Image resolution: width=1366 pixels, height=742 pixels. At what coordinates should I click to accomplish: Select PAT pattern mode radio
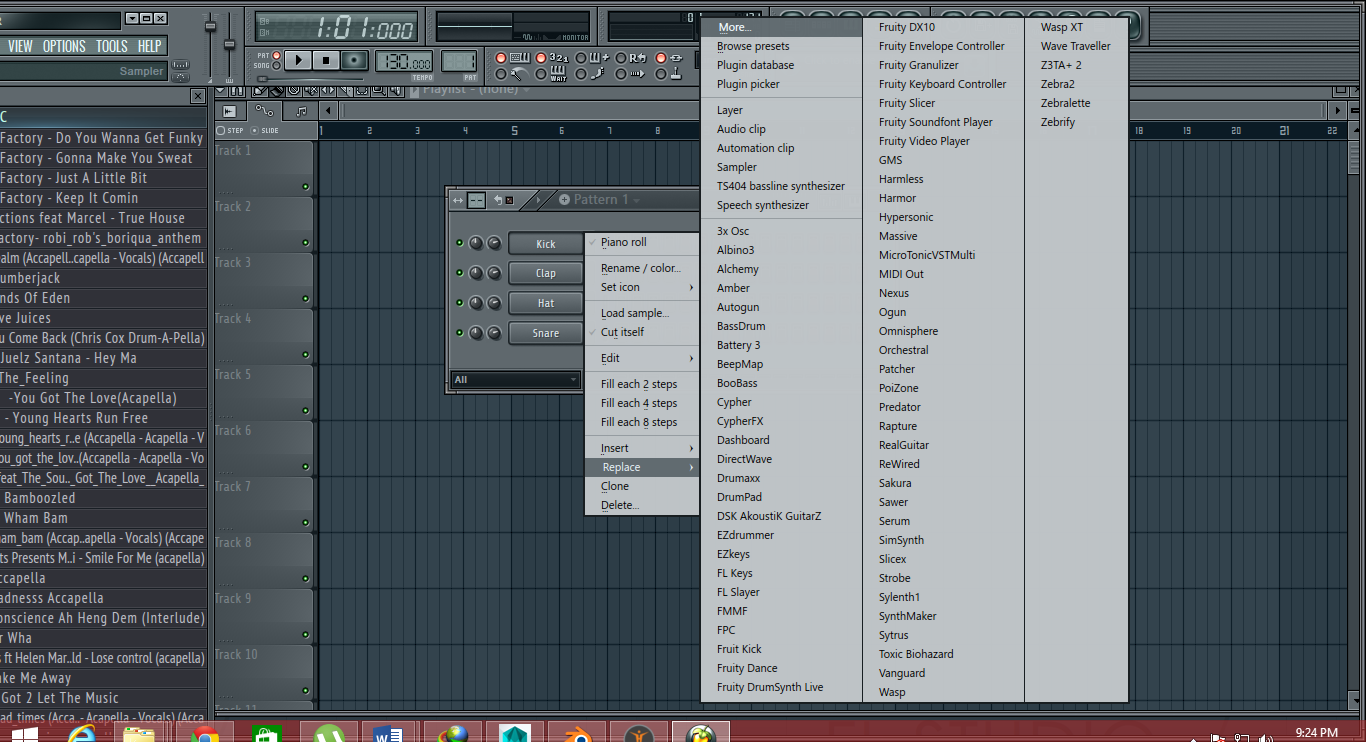[276, 55]
